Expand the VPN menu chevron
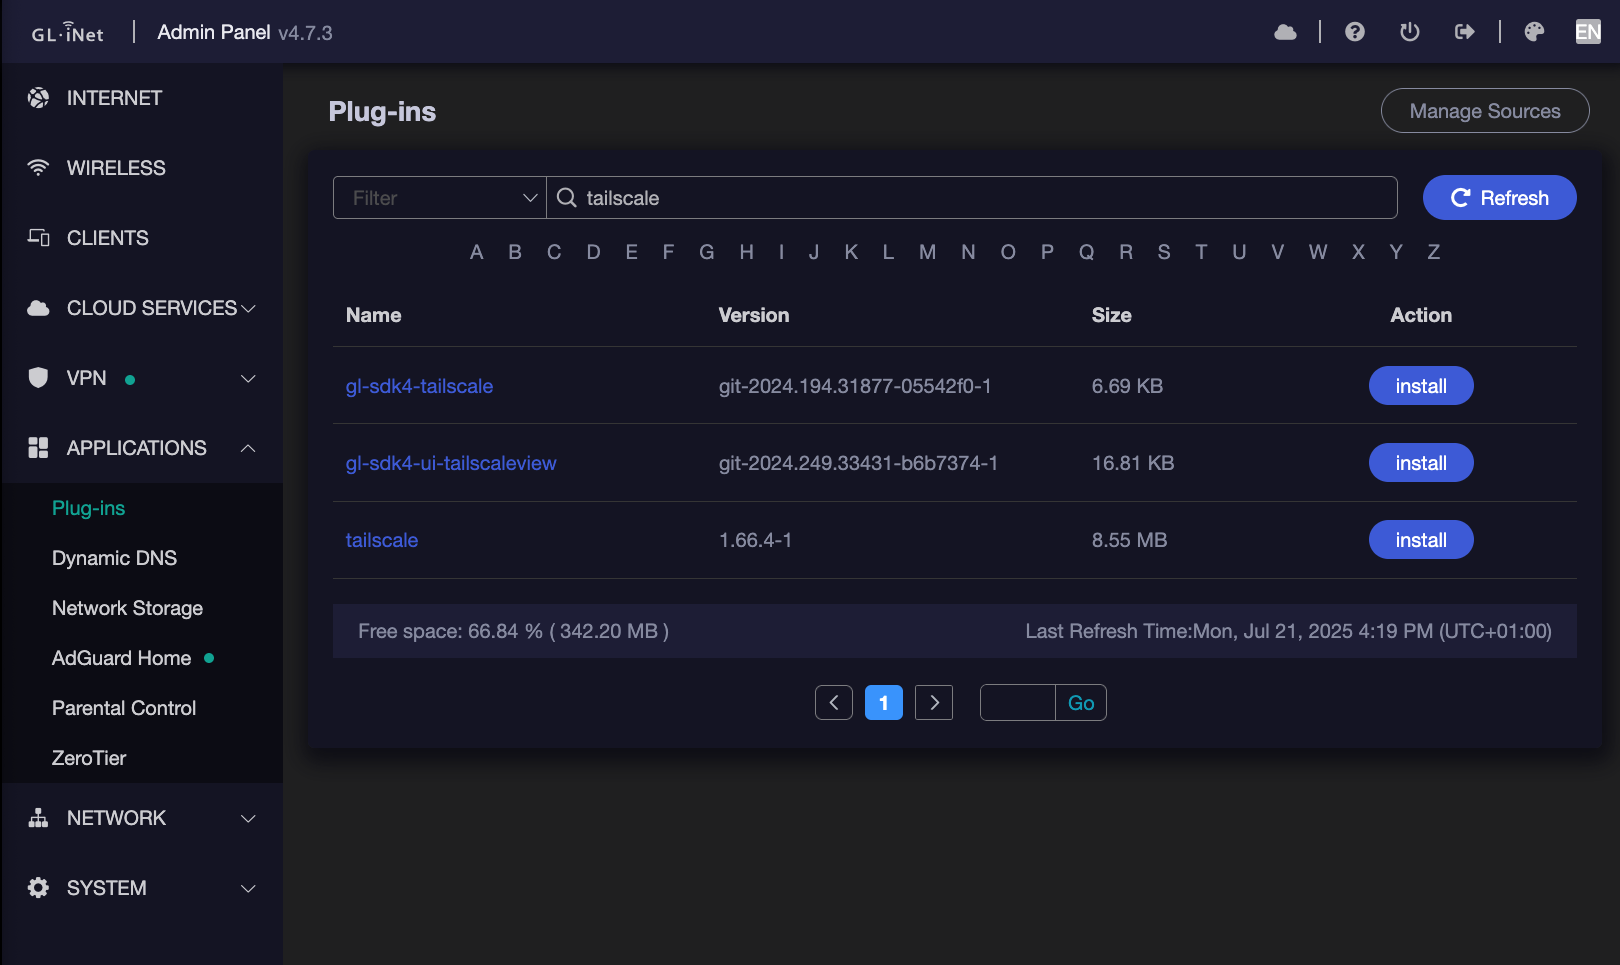The image size is (1620, 965). (249, 378)
